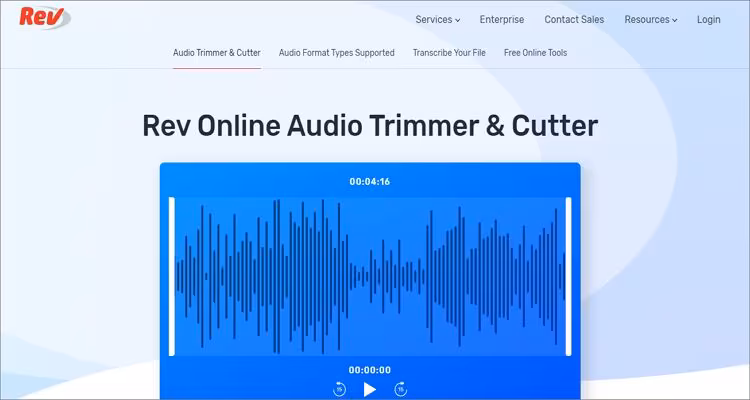Click the right trim handle of the waveform
This screenshot has height=400, width=750.
coord(568,277)
